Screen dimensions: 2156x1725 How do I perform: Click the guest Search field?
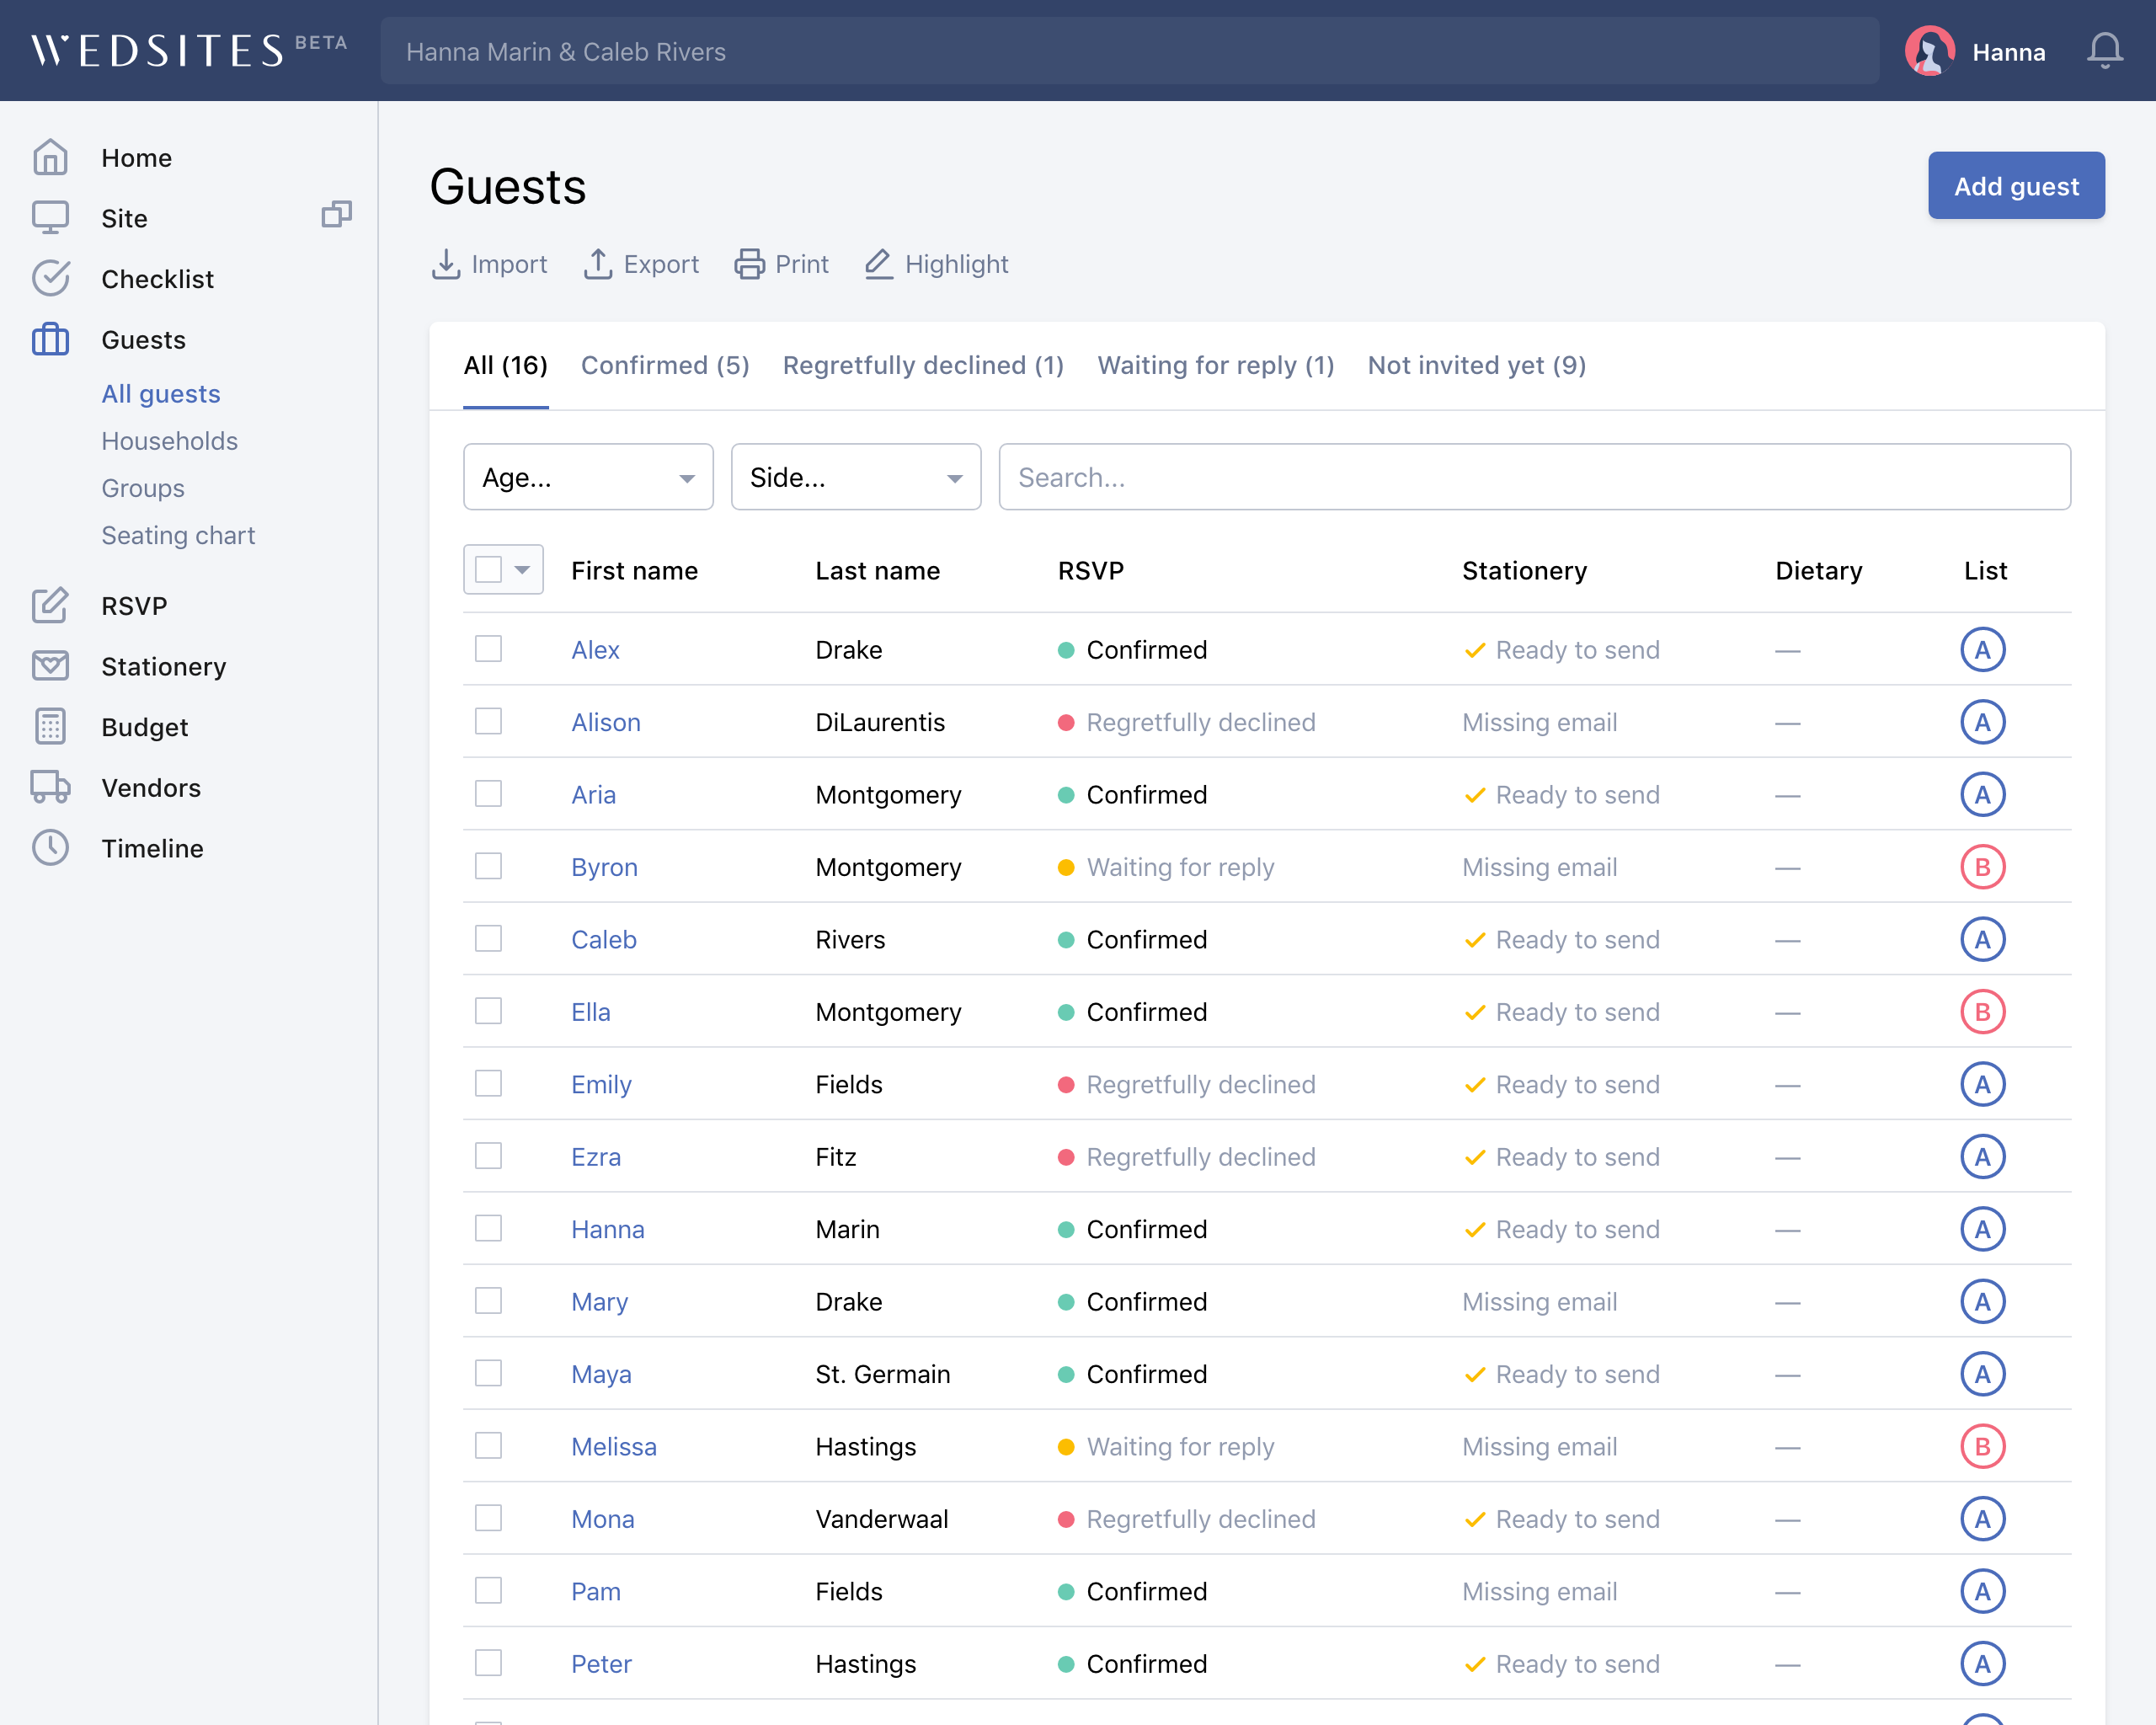1534,477
